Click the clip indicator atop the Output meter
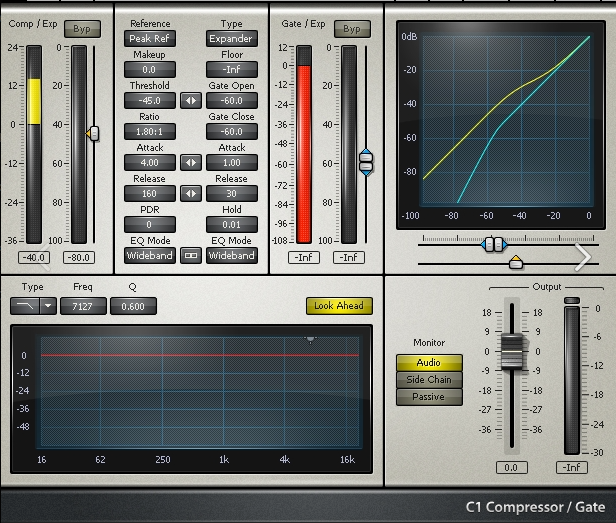The width and height of the screenshot is (616, 523). (x=572, y=301)
